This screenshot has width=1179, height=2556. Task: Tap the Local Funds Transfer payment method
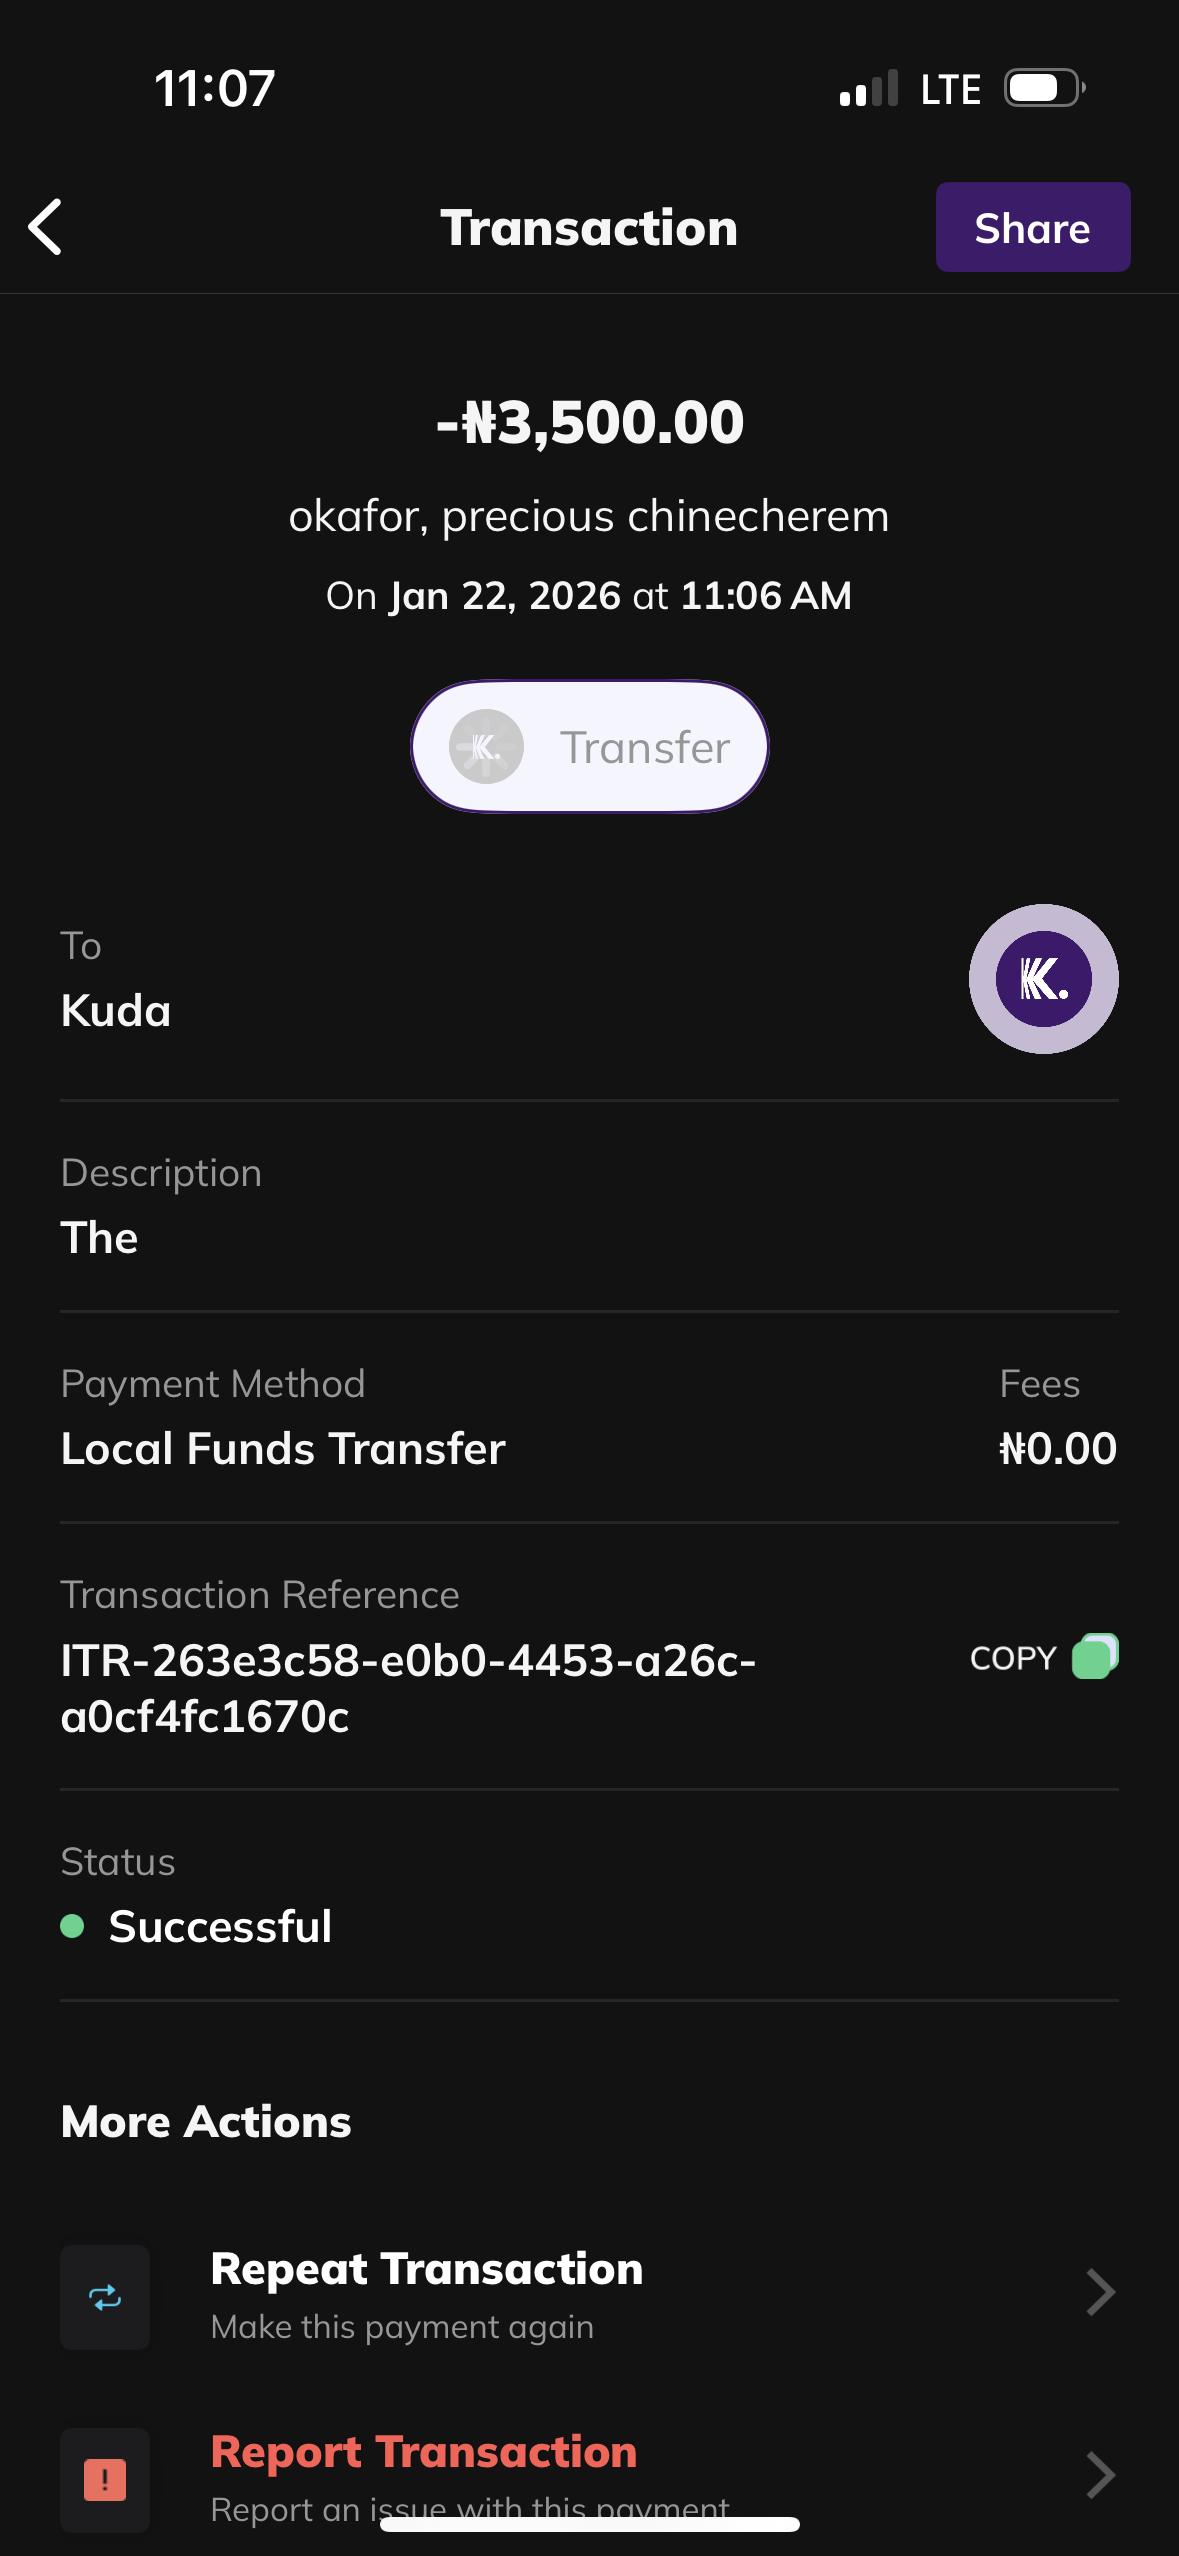coord(283,1448)
